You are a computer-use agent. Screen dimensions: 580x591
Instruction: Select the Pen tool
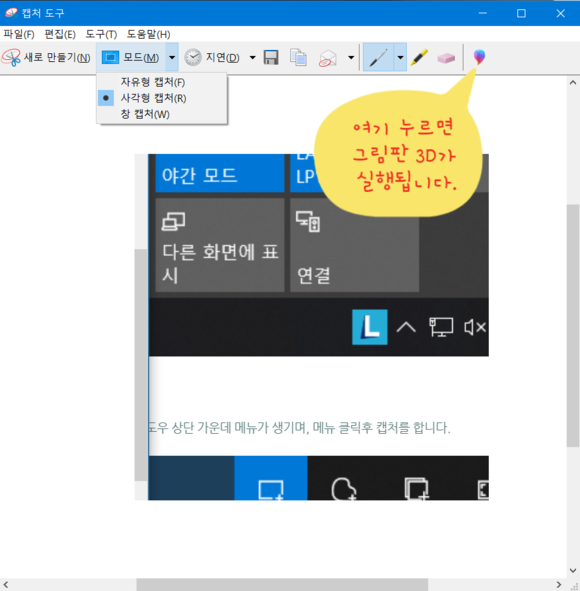(x=378, y=58)
